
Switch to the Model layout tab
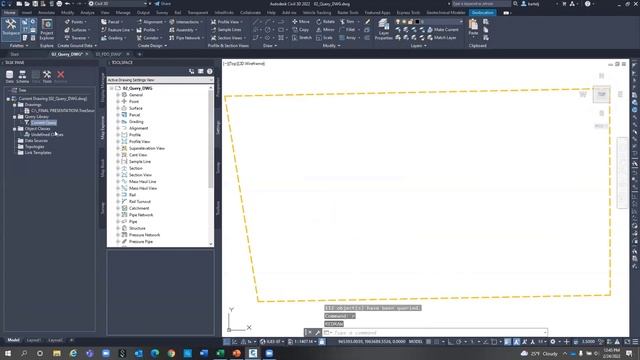13,340
